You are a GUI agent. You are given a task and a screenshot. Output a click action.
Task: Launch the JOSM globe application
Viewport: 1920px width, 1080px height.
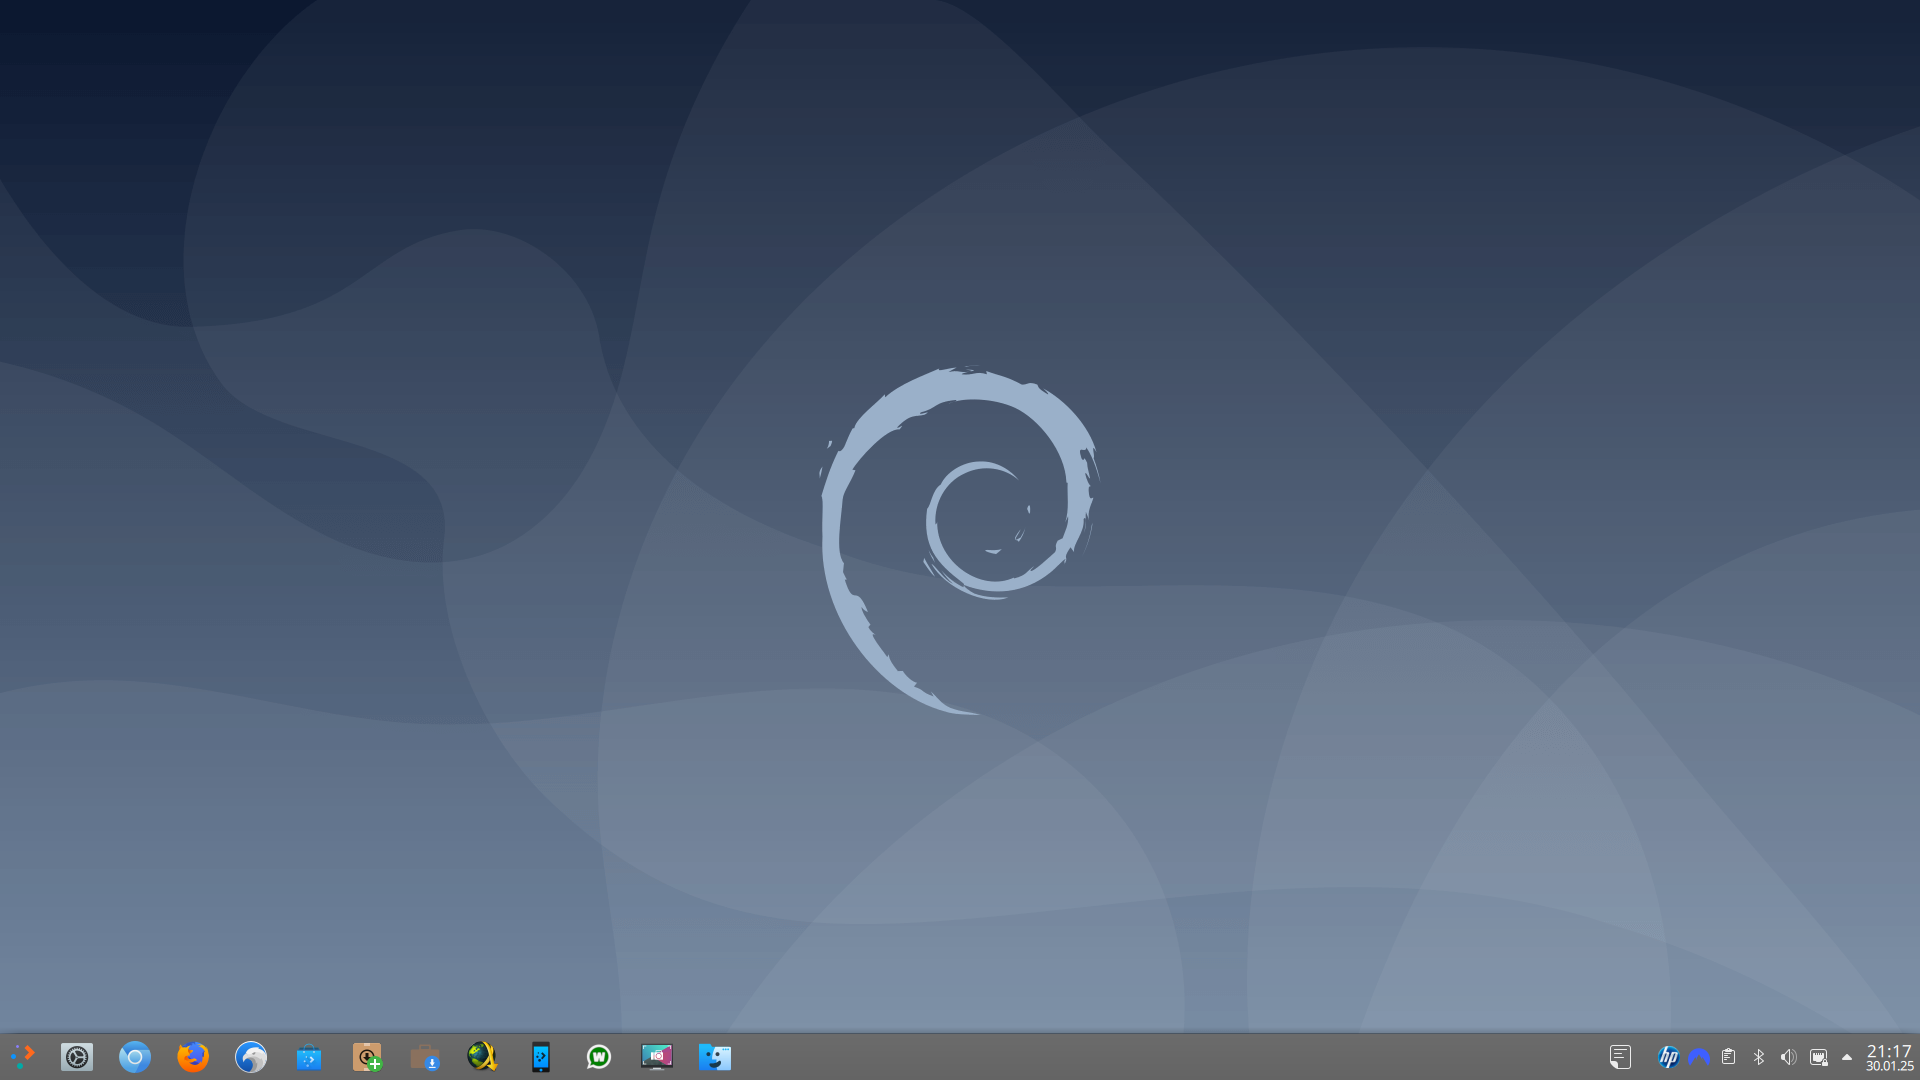tap(483, 1057)
